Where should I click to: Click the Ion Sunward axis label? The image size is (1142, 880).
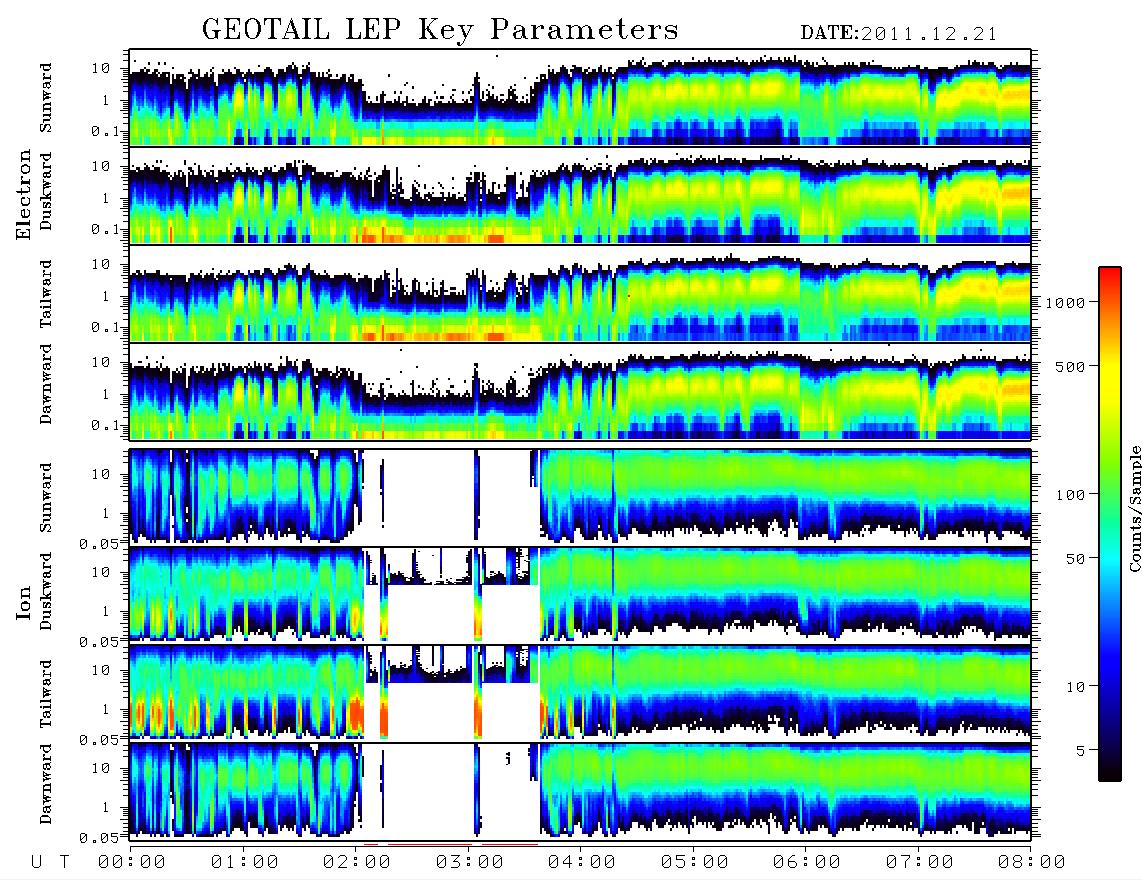pyautogui.click(x=46, y=497)
